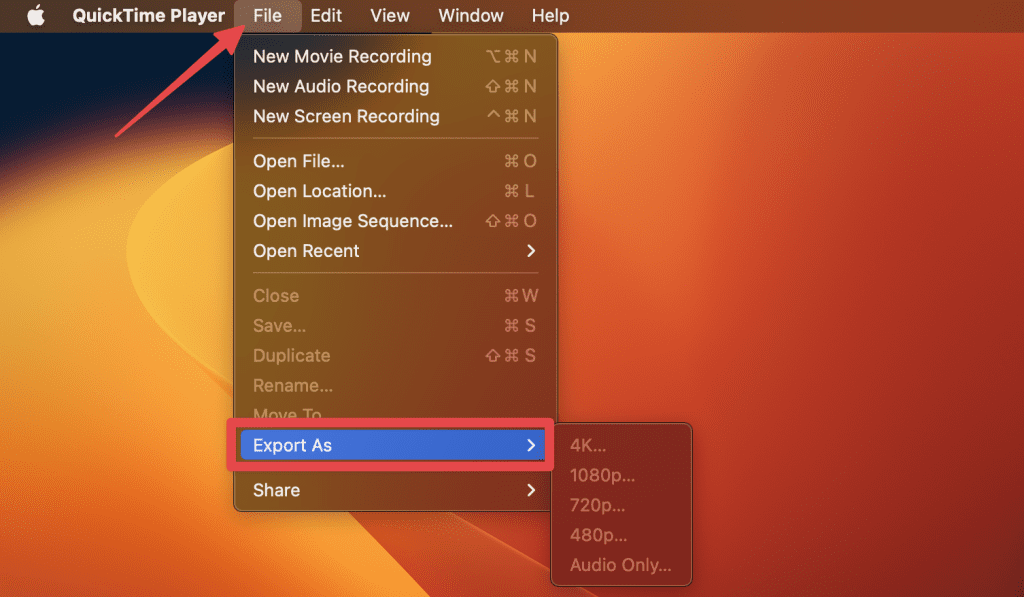Image resolution: width=1024 pixels, height=597 pixels.
Task: Open the View menu
Action: (x=390, y=15)
